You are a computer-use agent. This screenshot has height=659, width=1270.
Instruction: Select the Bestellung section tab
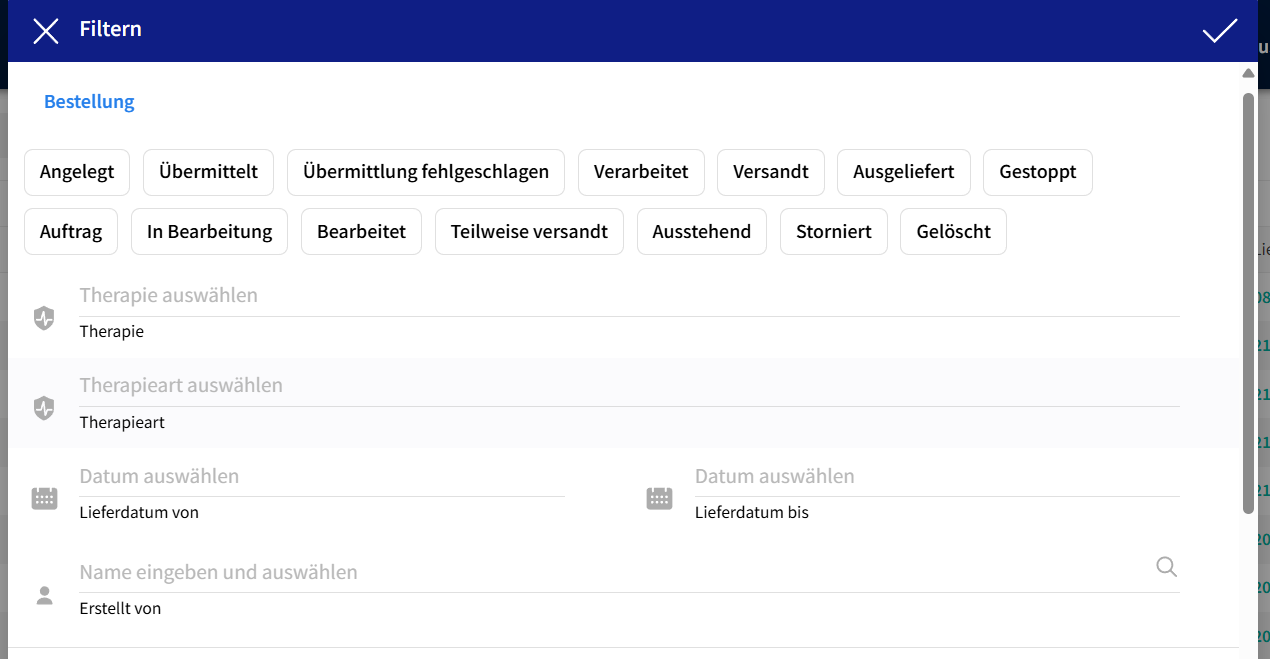(89, 102)
